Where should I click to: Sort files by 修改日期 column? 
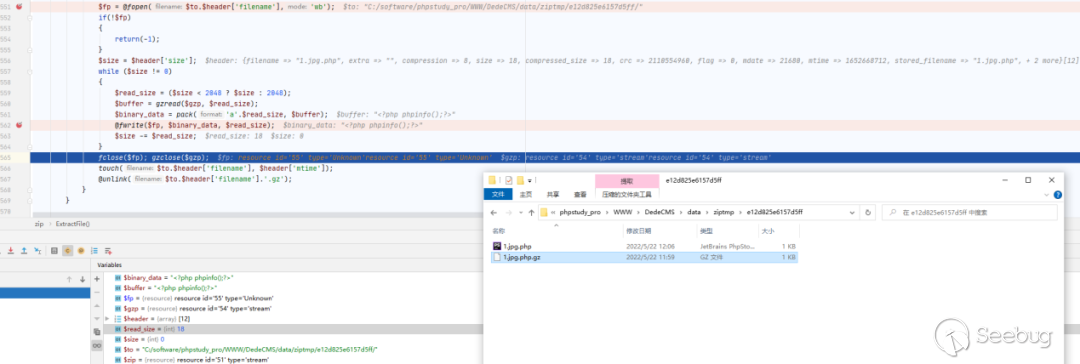638,232
